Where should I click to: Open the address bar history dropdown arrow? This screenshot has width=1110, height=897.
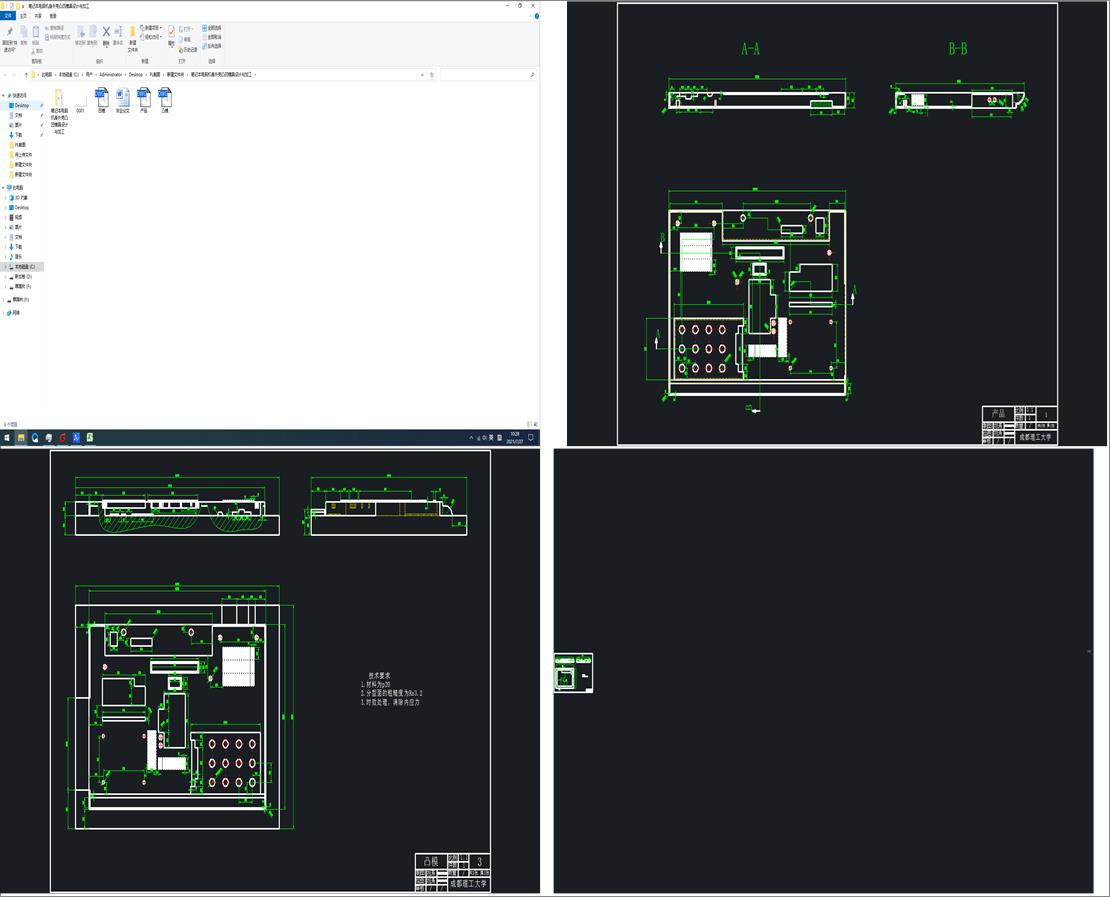click(x=423, y=74)
